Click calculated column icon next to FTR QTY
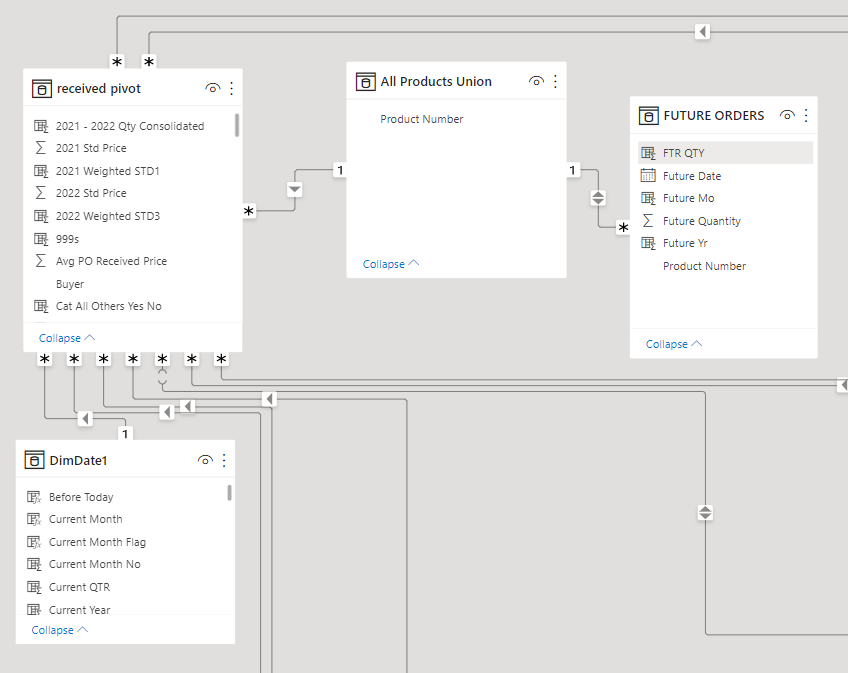Viewport: 848px width, 673px height. (648, 153)
